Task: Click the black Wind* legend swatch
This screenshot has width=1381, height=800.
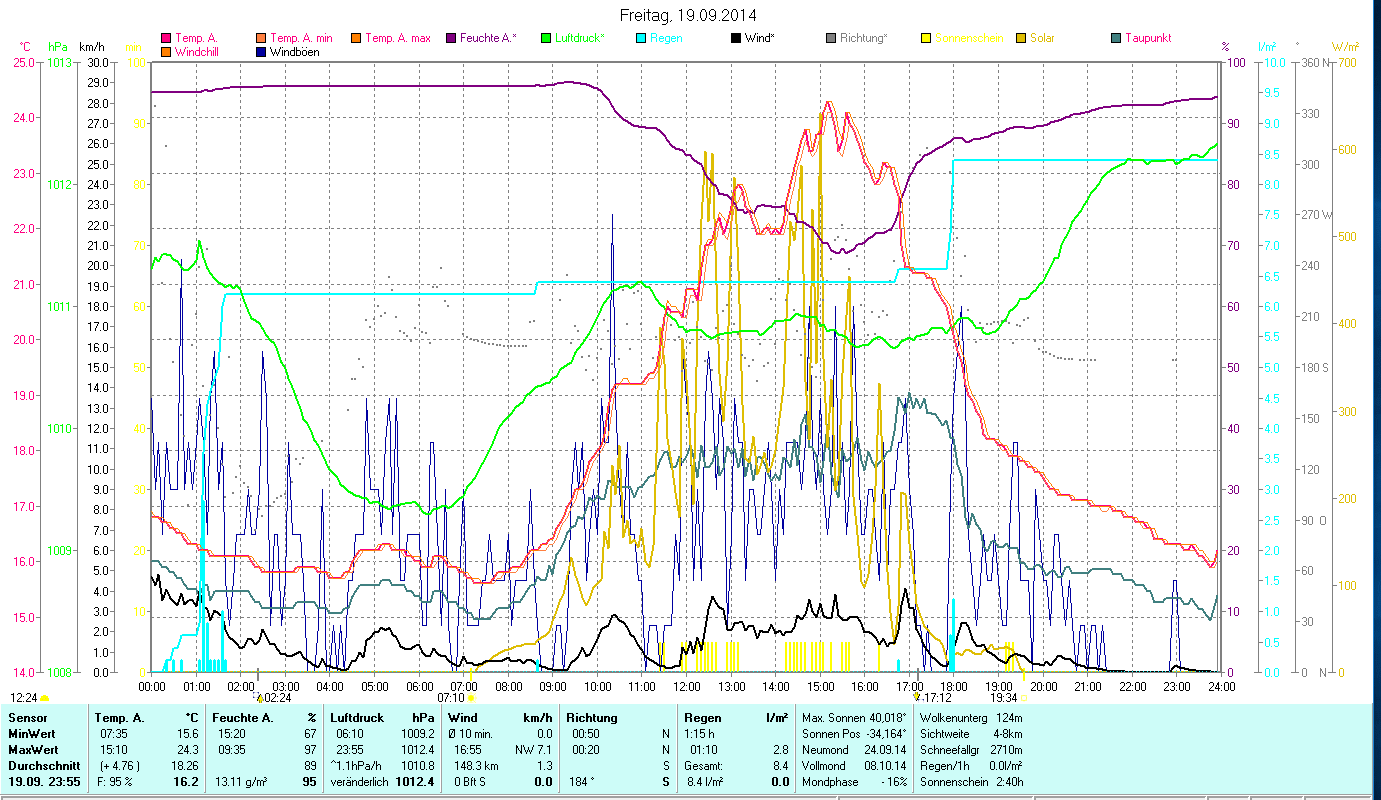Action: pos(735,39)
